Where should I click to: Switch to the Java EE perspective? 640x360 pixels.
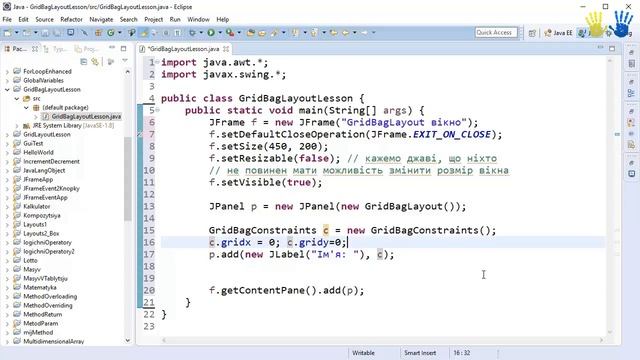pos(558,33)
